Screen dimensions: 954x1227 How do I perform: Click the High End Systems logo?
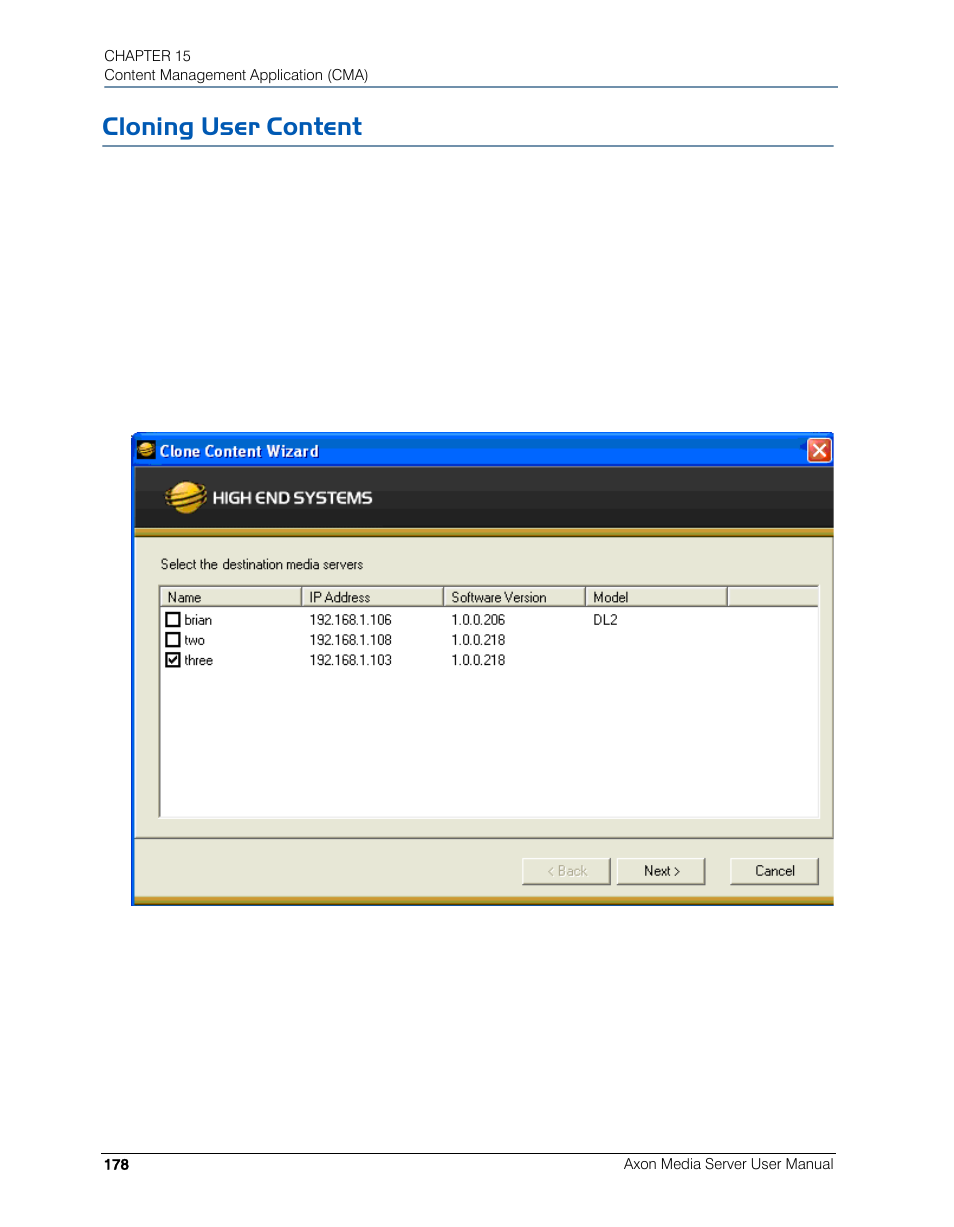268,497
